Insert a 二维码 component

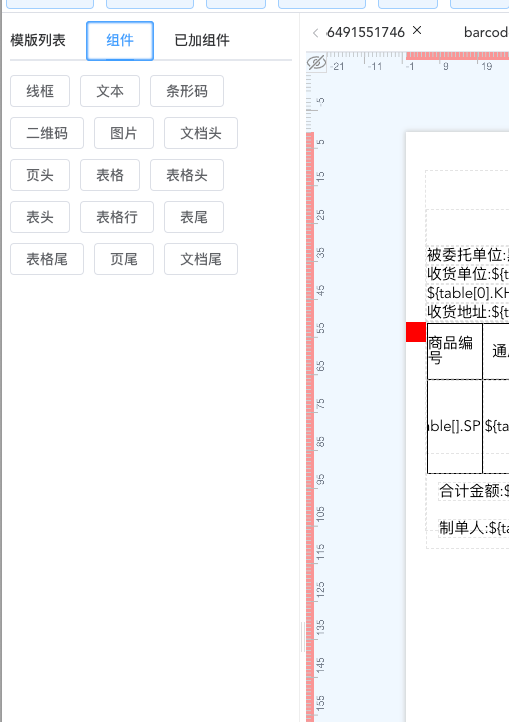(47, 133)
